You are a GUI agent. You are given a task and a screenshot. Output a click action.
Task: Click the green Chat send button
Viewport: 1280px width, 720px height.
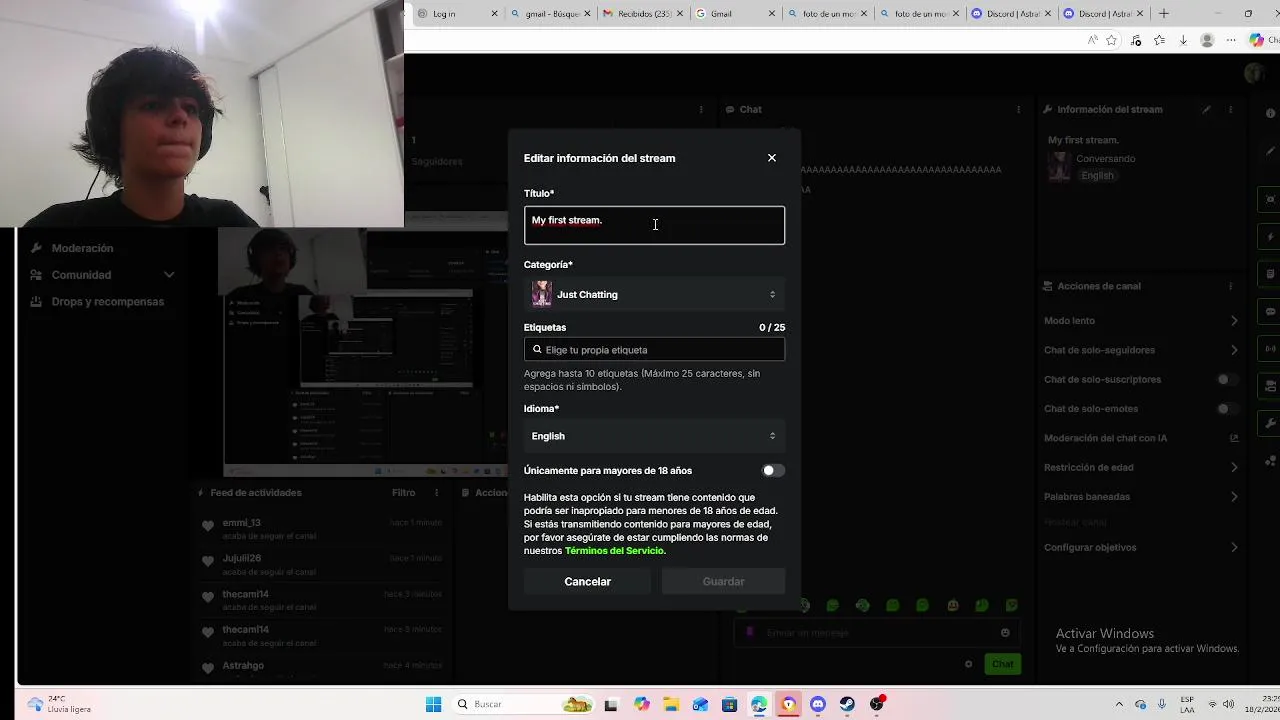pyautogui.click(x=1002, y=664)
